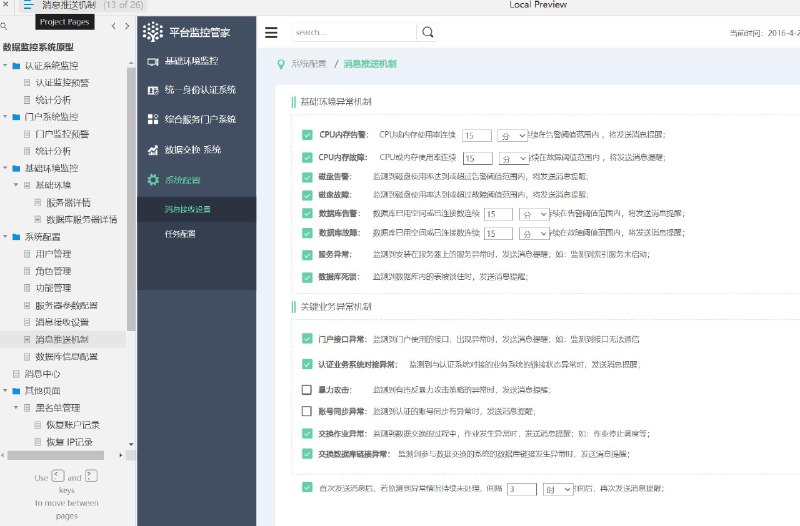Image resolution: width=800 pixels, height=526 pixels.
Task: Open 服务器详情 page in sitemap
Action: click(x=68, y=203)
